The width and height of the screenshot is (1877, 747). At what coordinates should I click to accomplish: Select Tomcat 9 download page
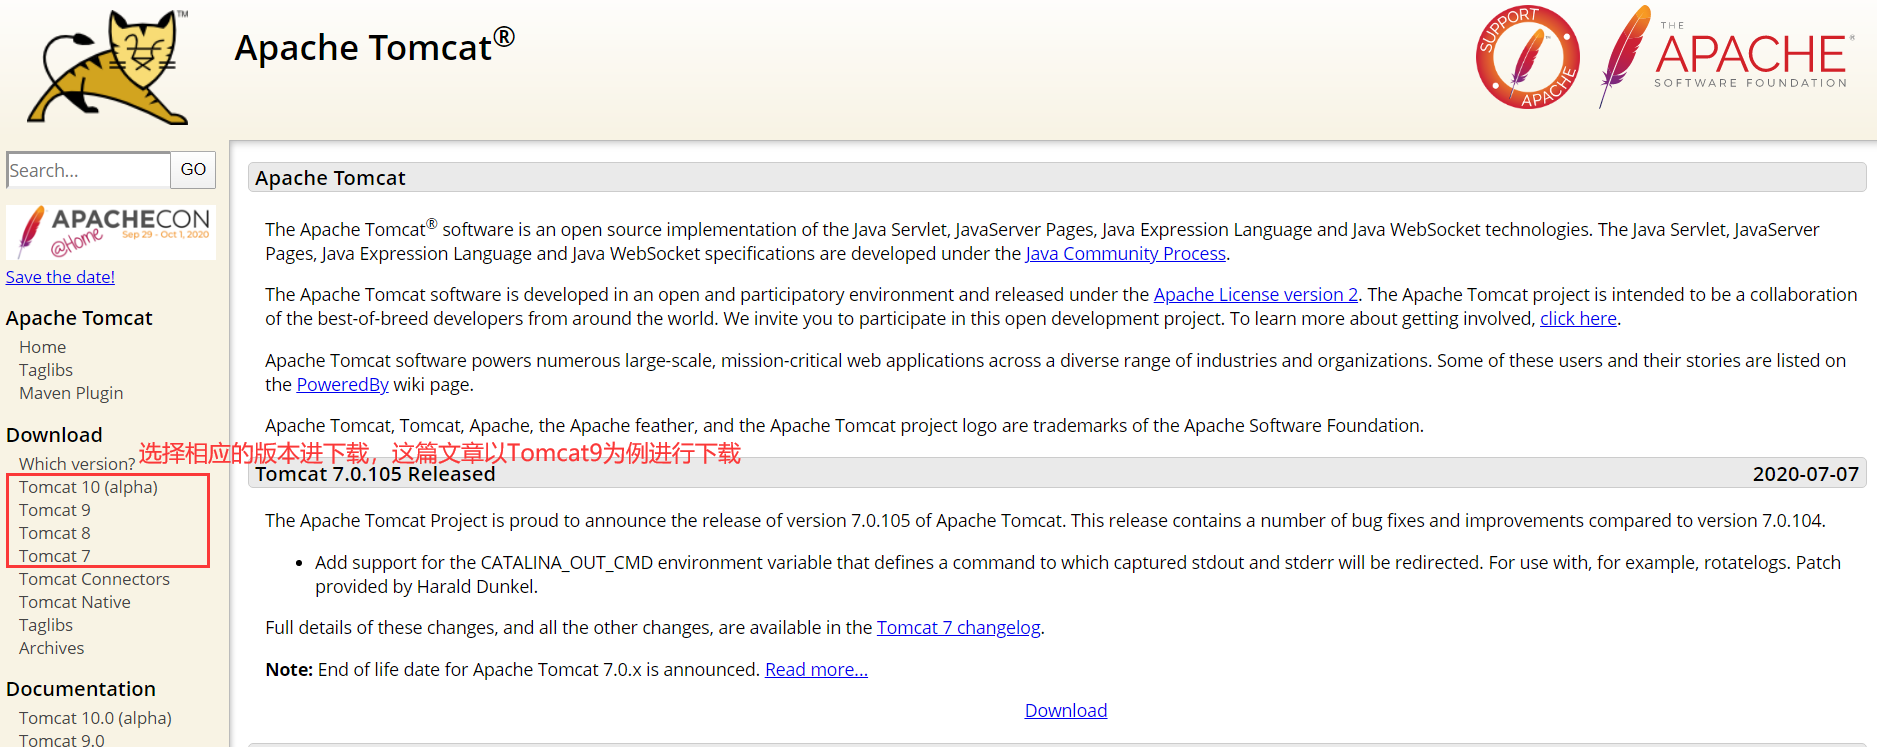pos(54,510)
